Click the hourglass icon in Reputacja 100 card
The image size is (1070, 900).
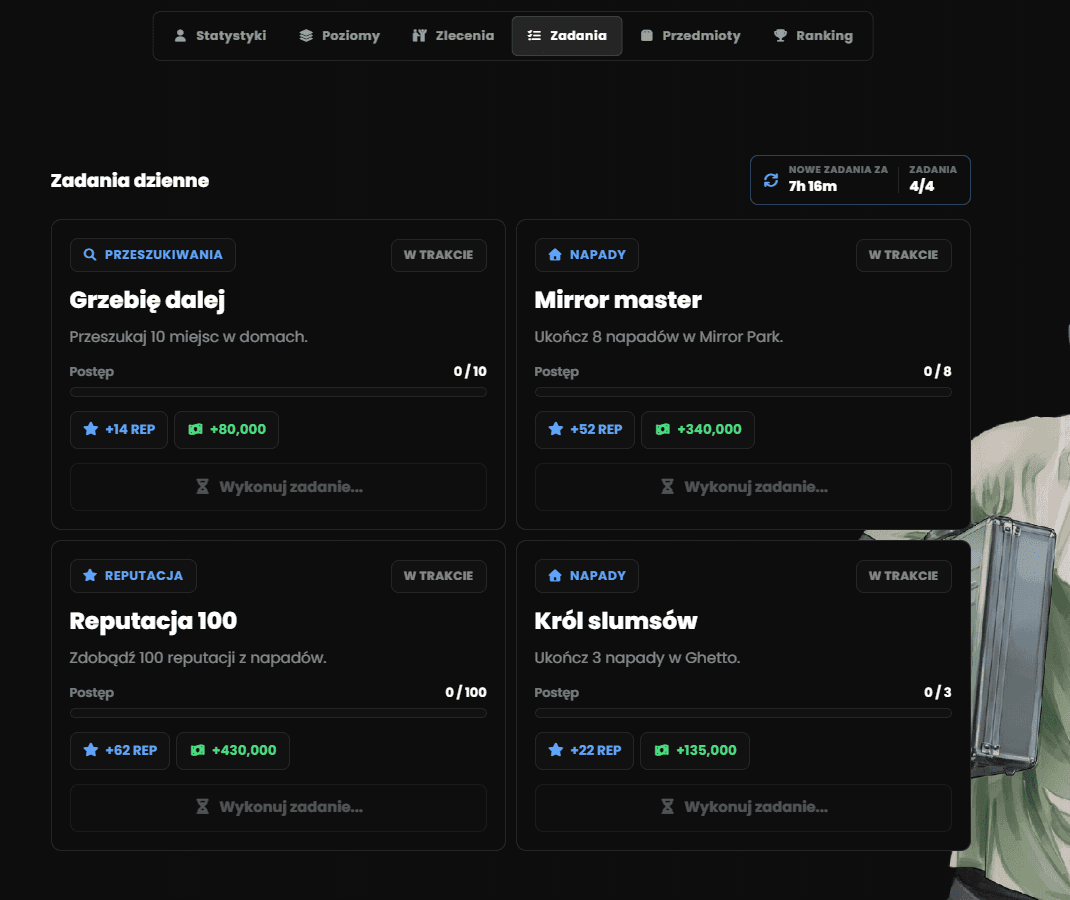pyautogui.click(x=203, y=807)
